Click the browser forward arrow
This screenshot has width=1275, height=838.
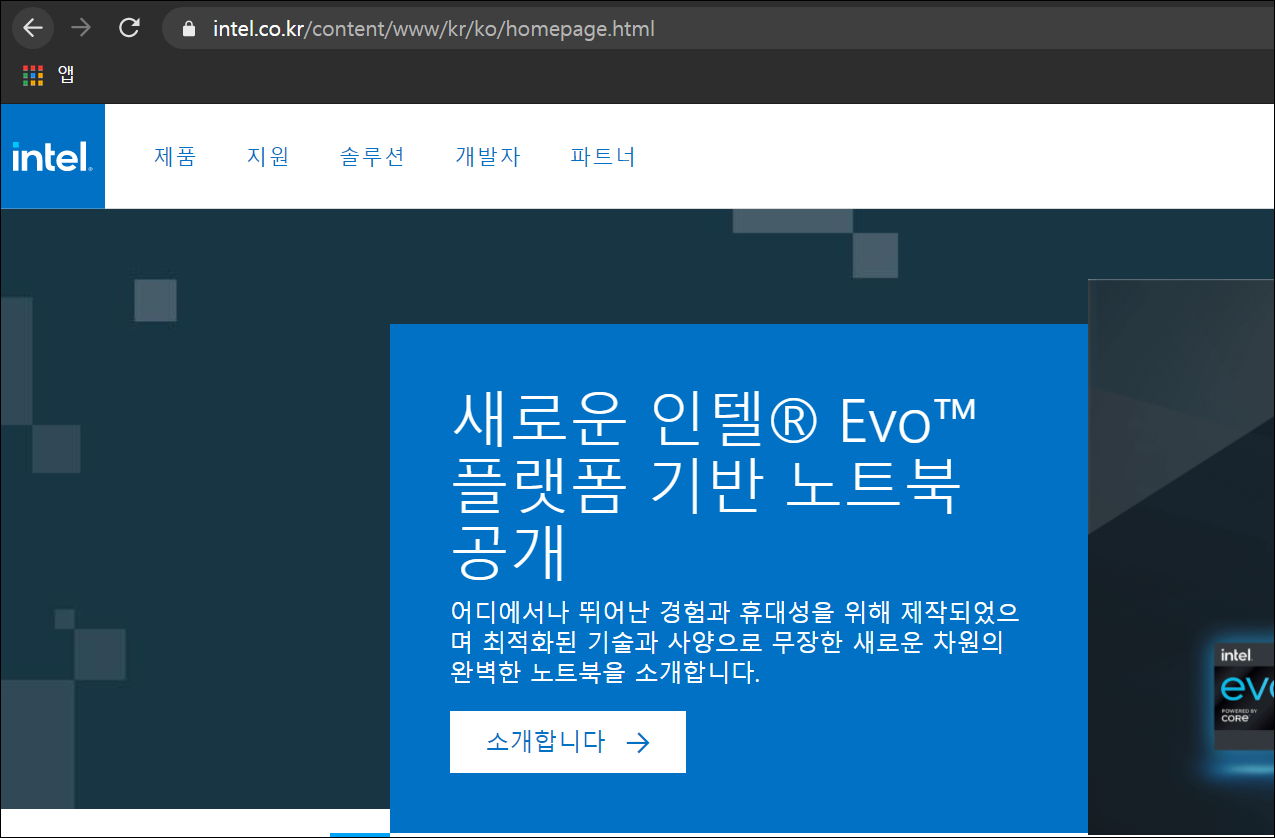[81, 28]
